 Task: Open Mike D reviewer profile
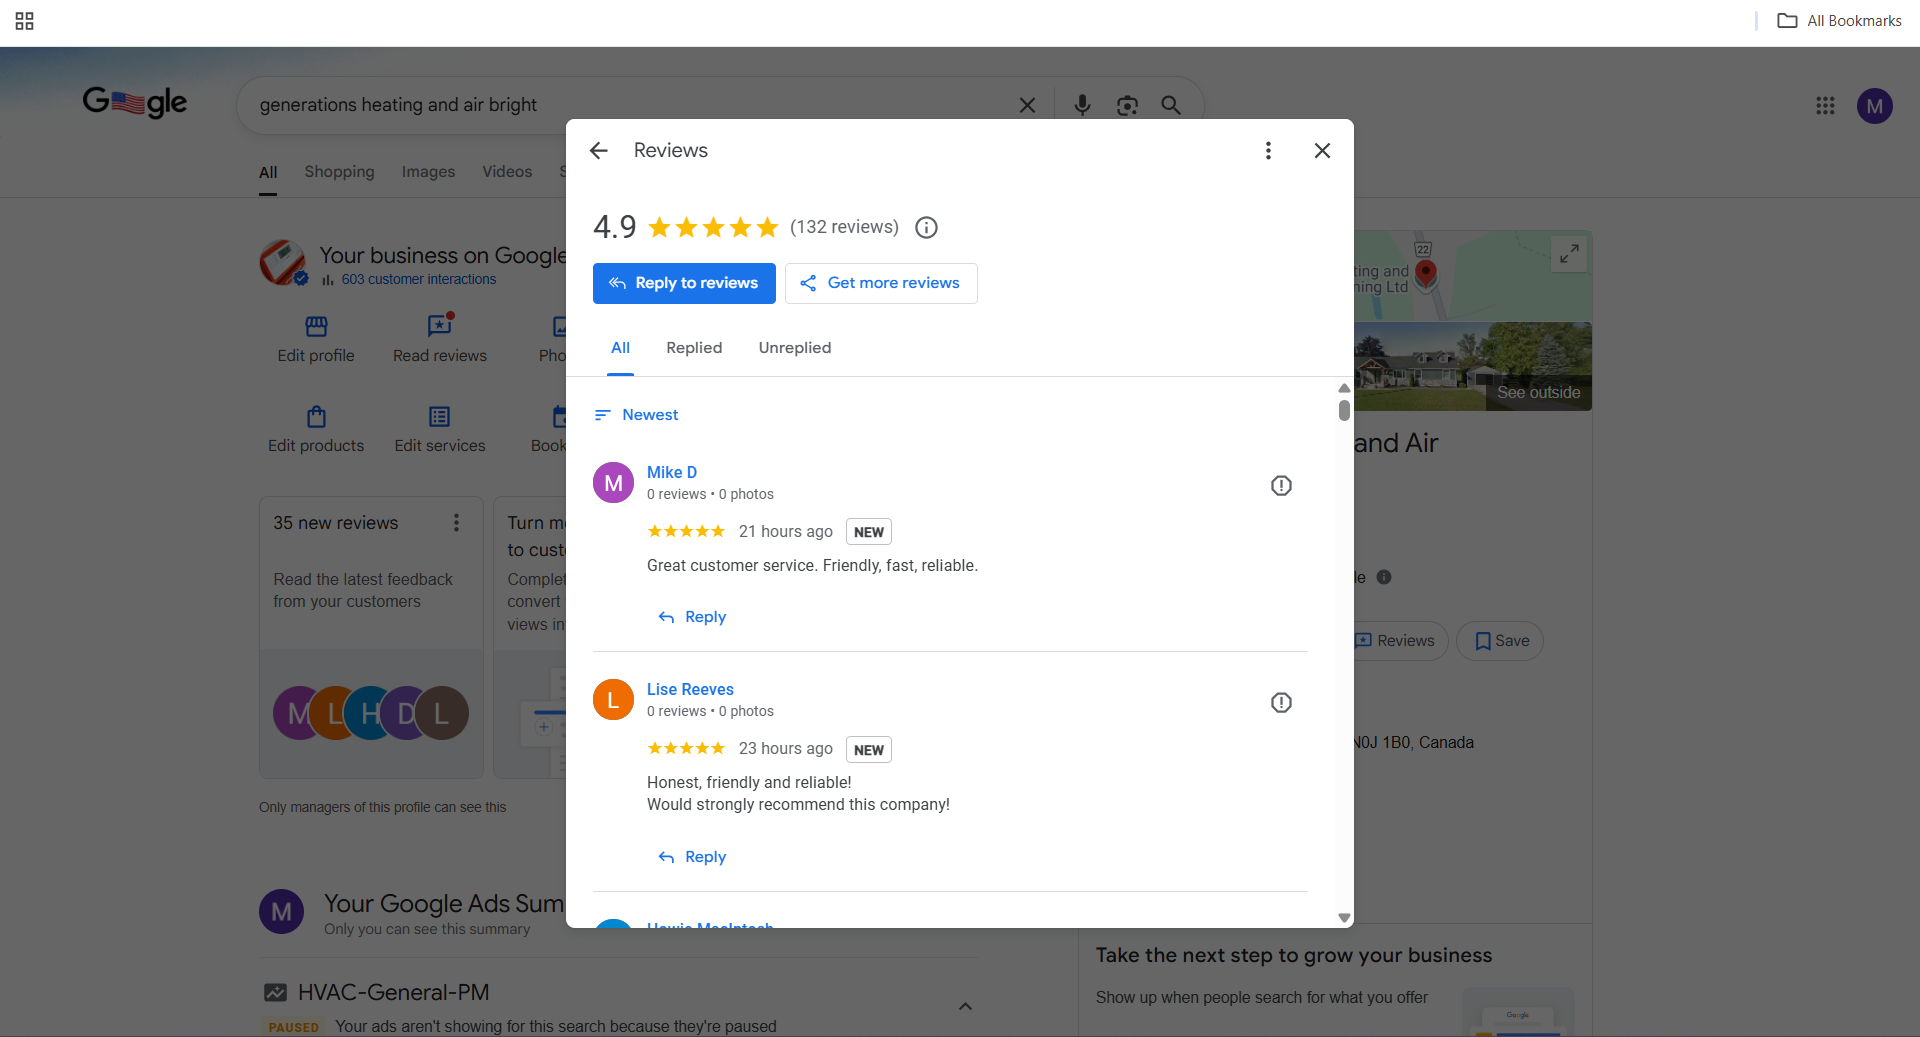pyautogui.click(x=672, y=472)
